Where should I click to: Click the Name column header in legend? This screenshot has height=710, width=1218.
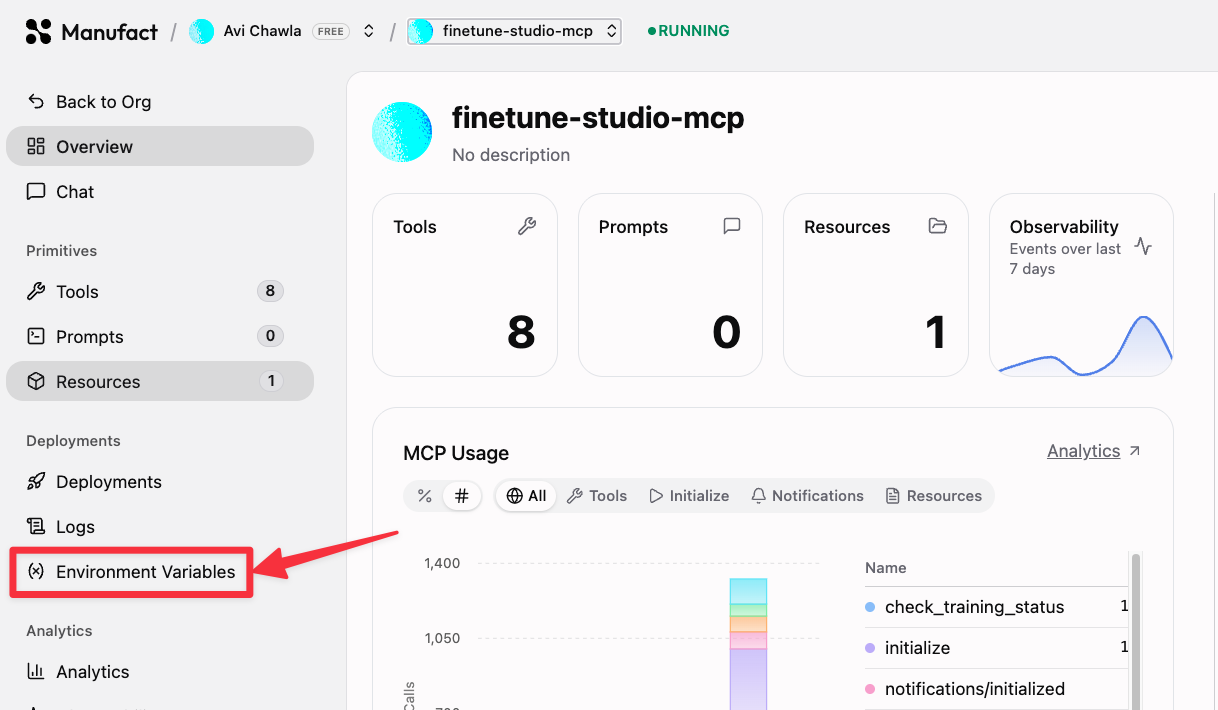coord(886,568)
